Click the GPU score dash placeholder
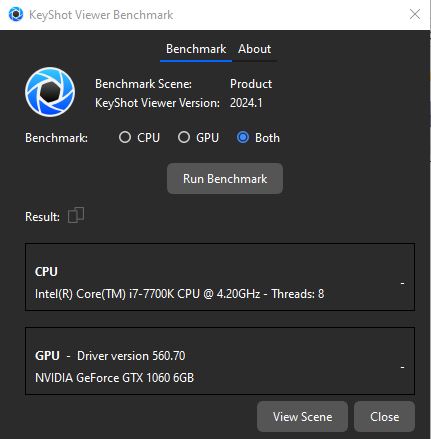431x439 pixels. [403, 367]
